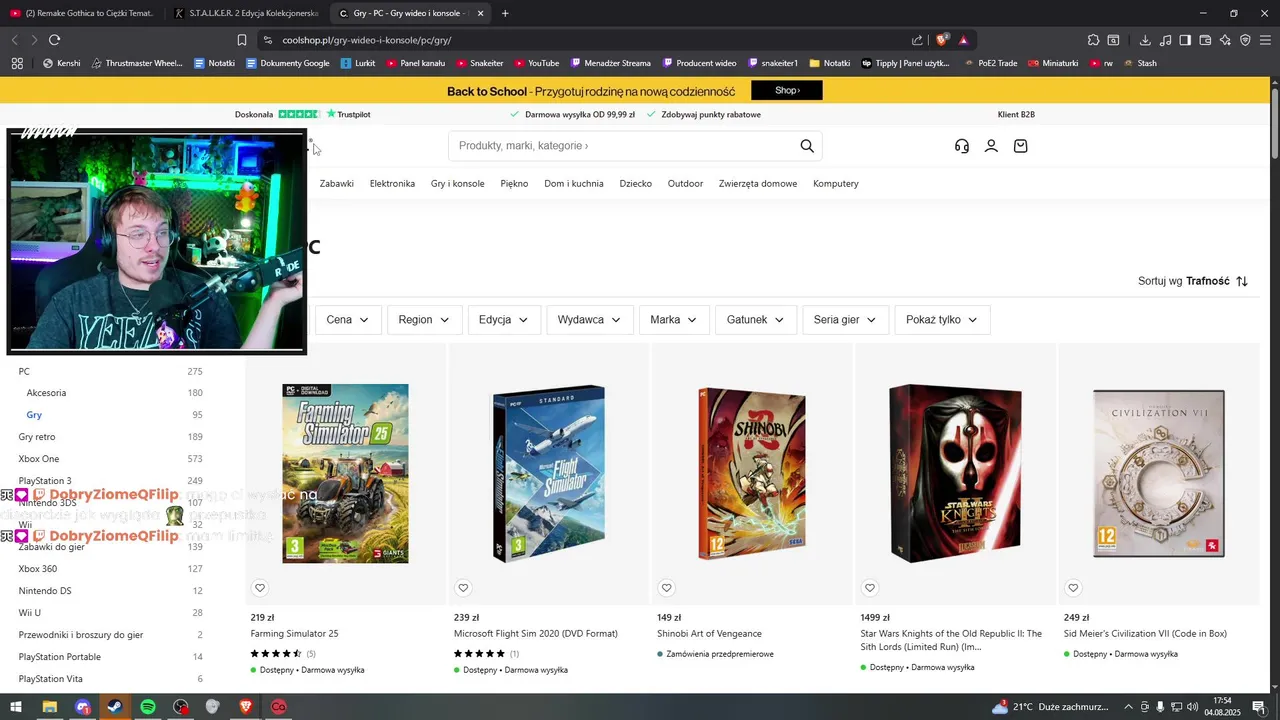Bookmark this page icon
The height and width of the screenshot is (720, 1280).
242,40
